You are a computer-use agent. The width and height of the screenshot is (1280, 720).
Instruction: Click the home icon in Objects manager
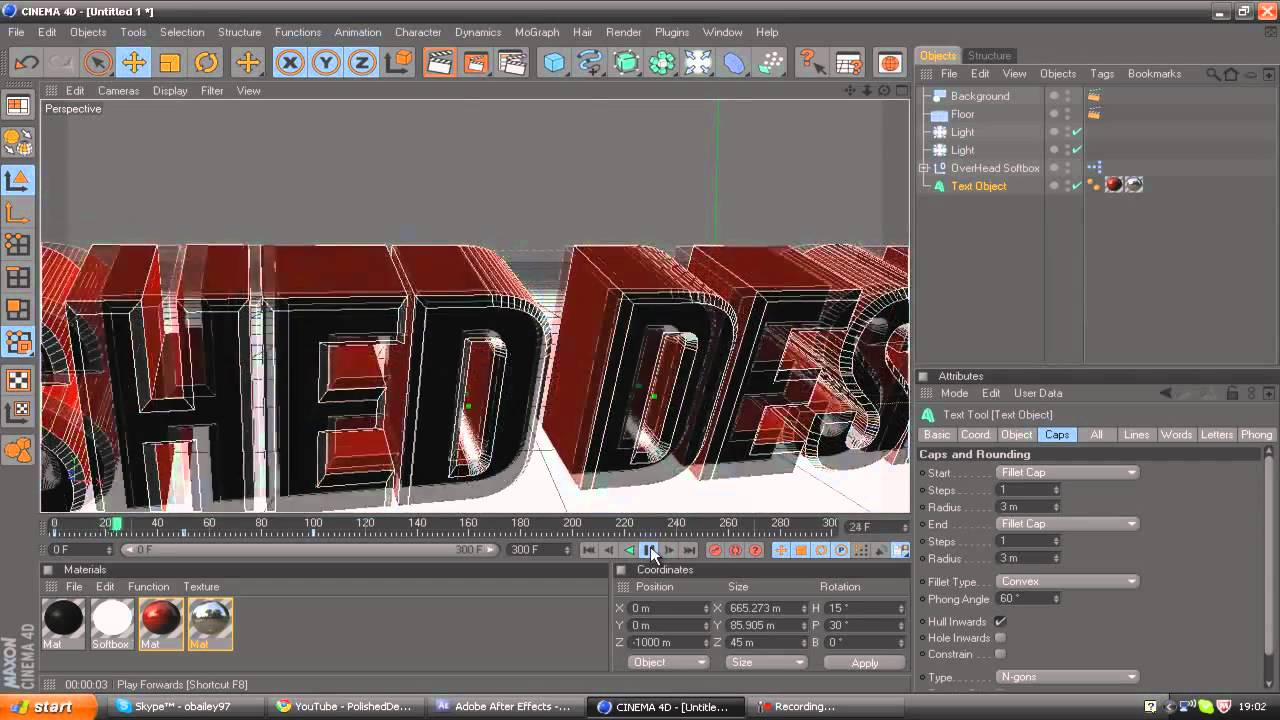1231,74
